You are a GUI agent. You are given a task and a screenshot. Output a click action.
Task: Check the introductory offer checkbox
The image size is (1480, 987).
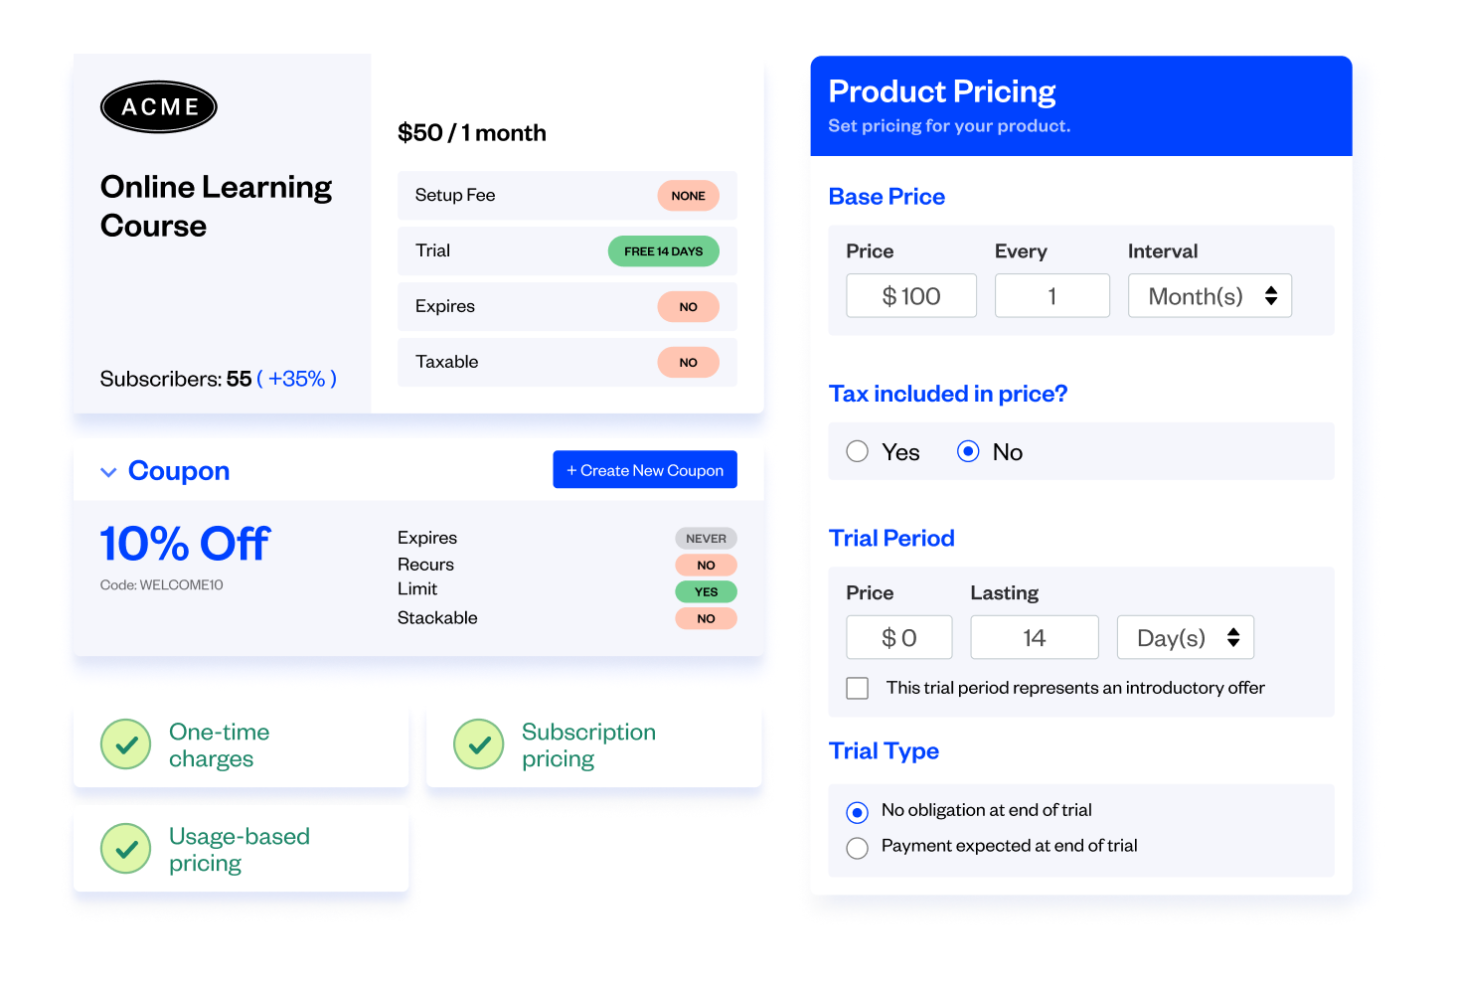click(857, 688)
